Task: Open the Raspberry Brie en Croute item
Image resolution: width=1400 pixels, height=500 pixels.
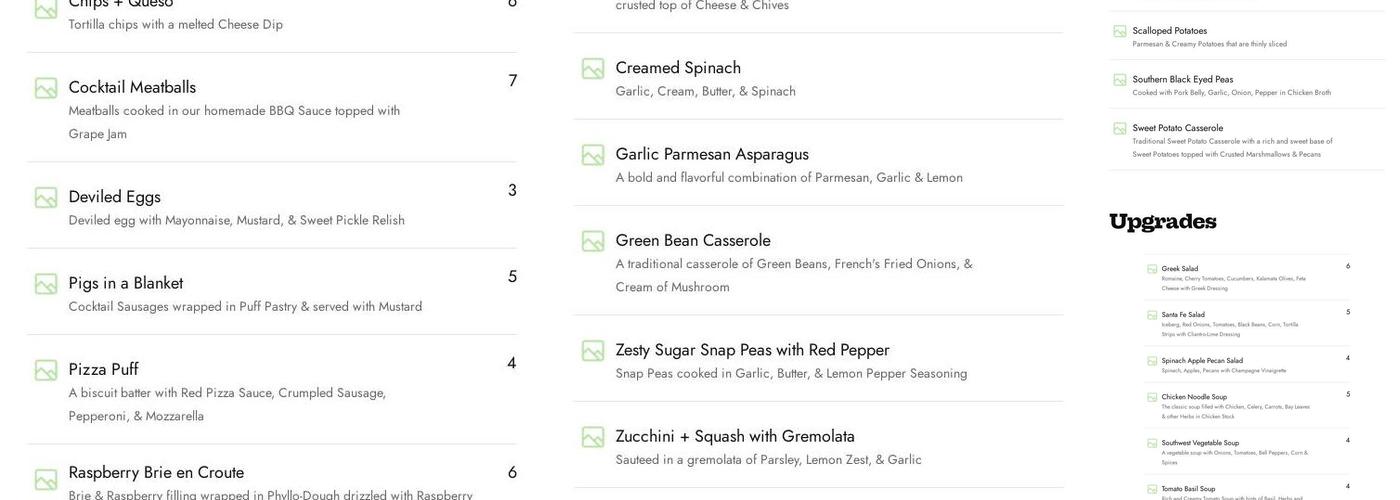Action: (156, 472)
